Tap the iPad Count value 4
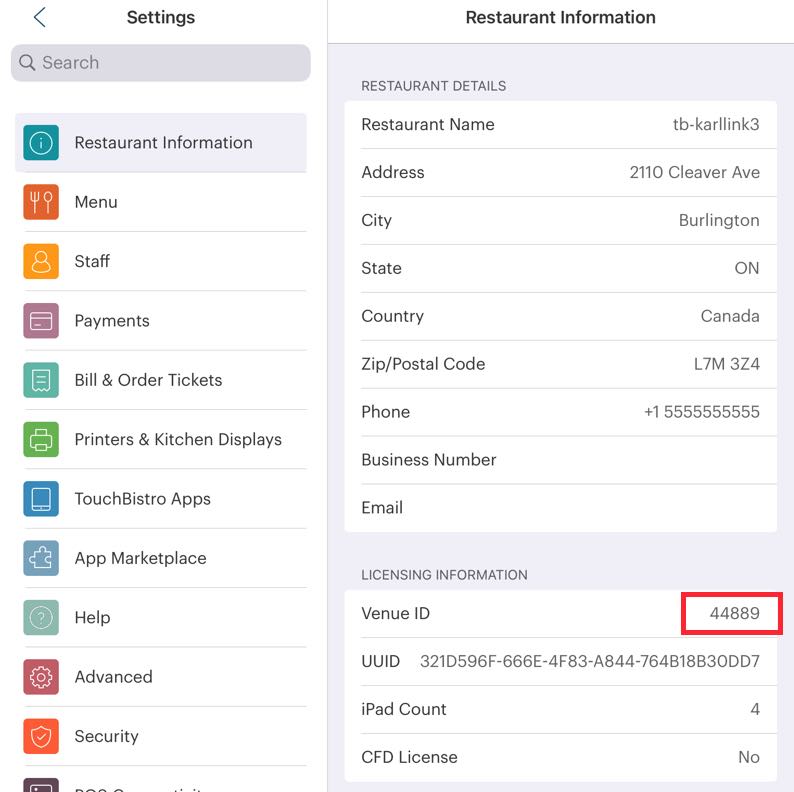The width and height of the screenshot is (794, 792). click(x=755, y=709)
